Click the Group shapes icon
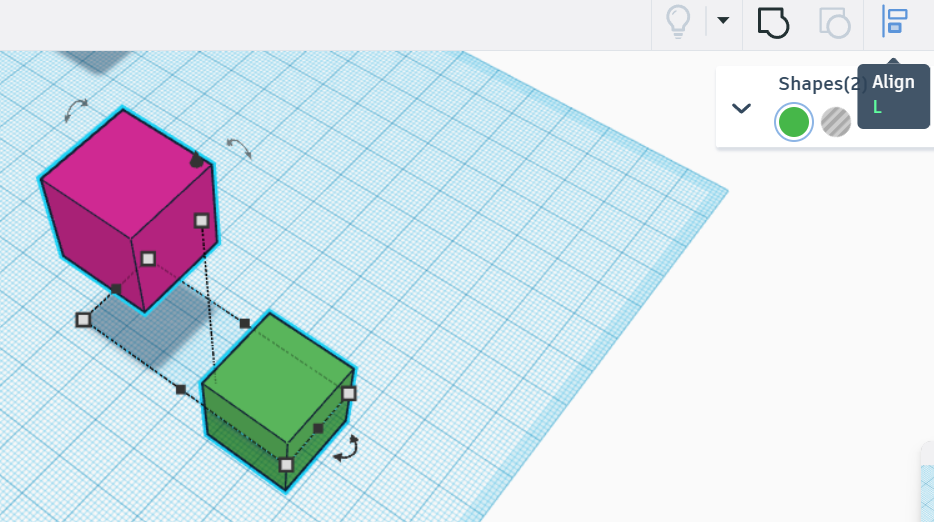The height and width of the screenshot is (522, 934). click(773, 23)
